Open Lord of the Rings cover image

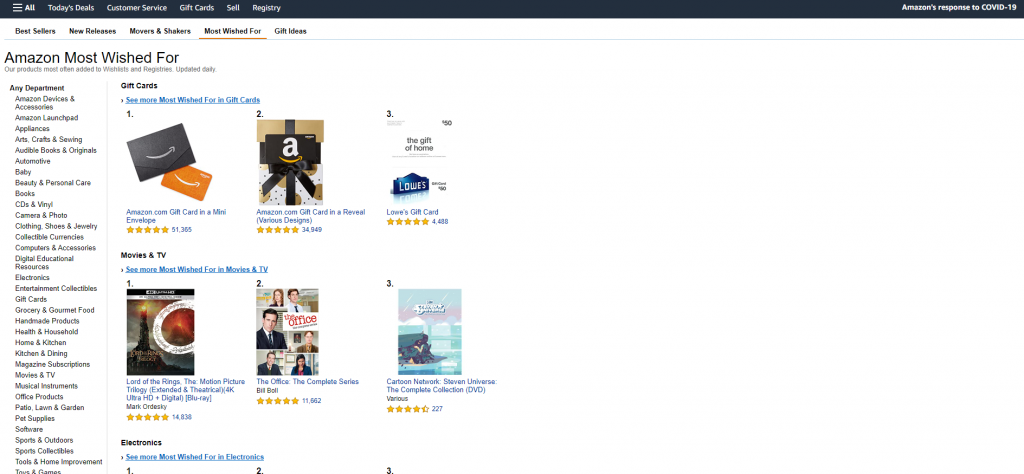pyautogui.click(x=160, y=332)
